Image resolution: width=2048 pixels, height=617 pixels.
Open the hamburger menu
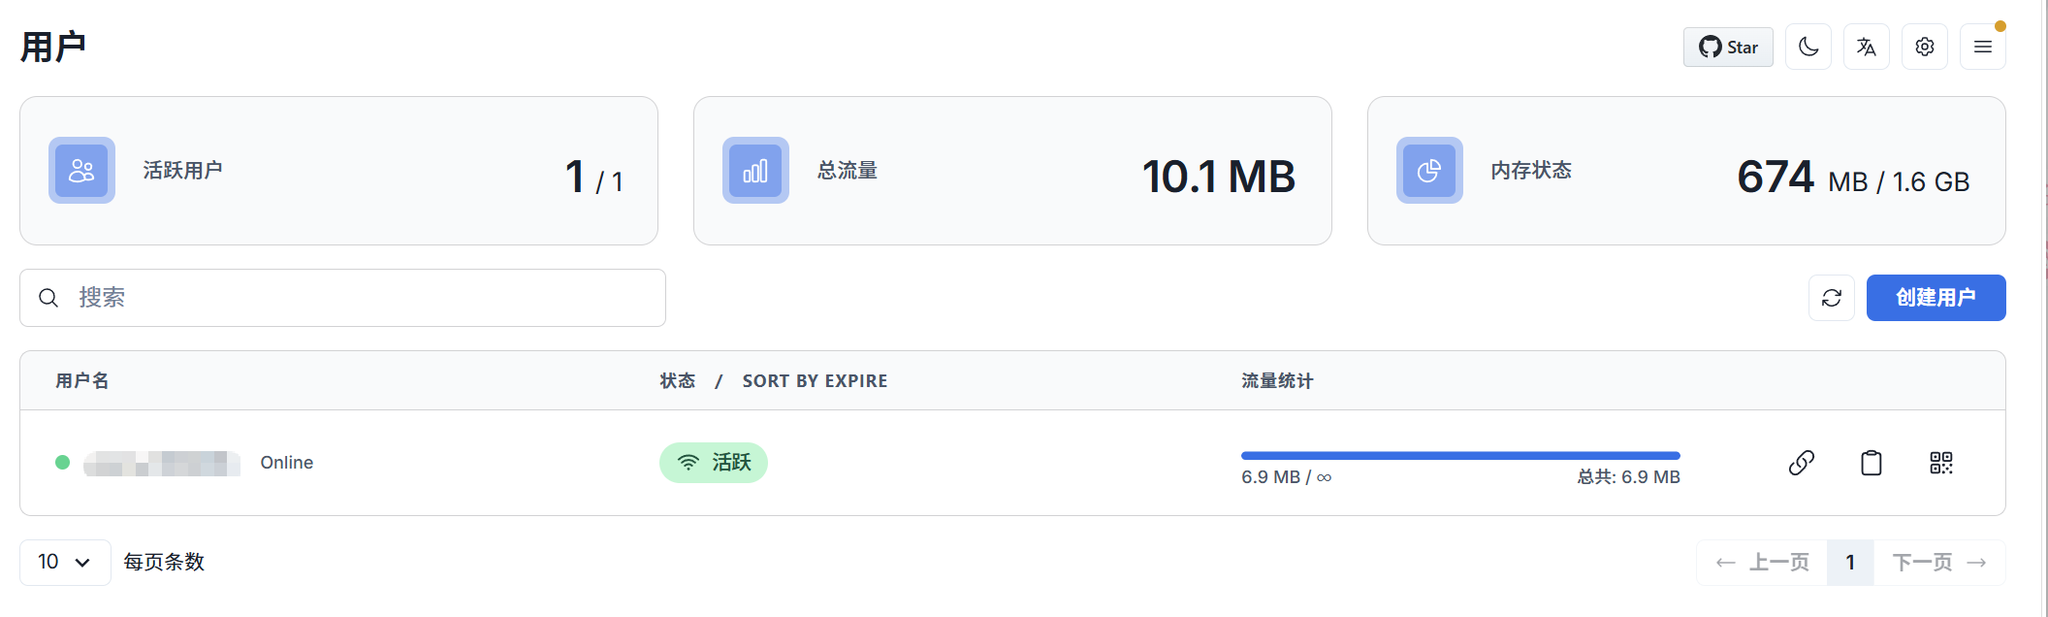click(1982, 47)
